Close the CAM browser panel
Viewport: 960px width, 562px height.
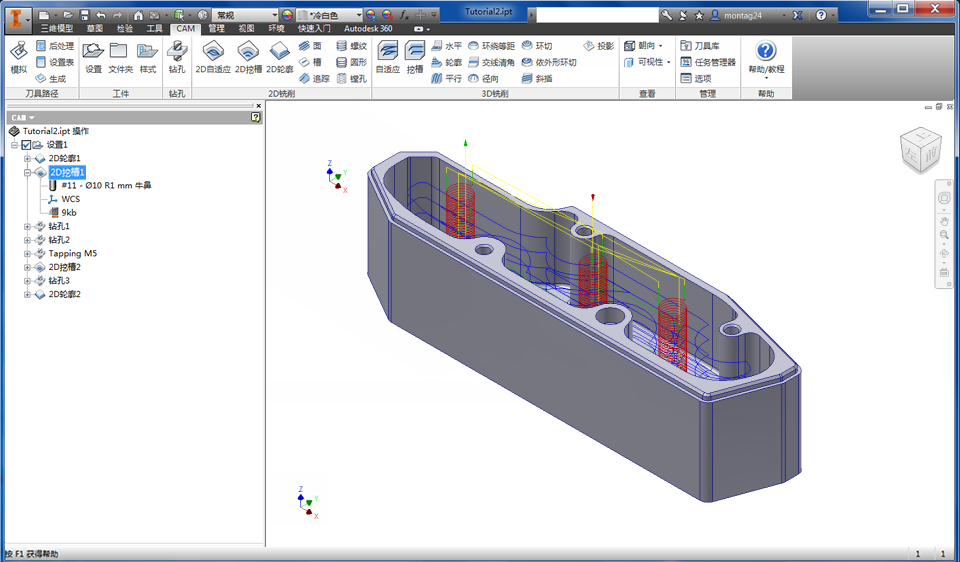pos(258,106)
